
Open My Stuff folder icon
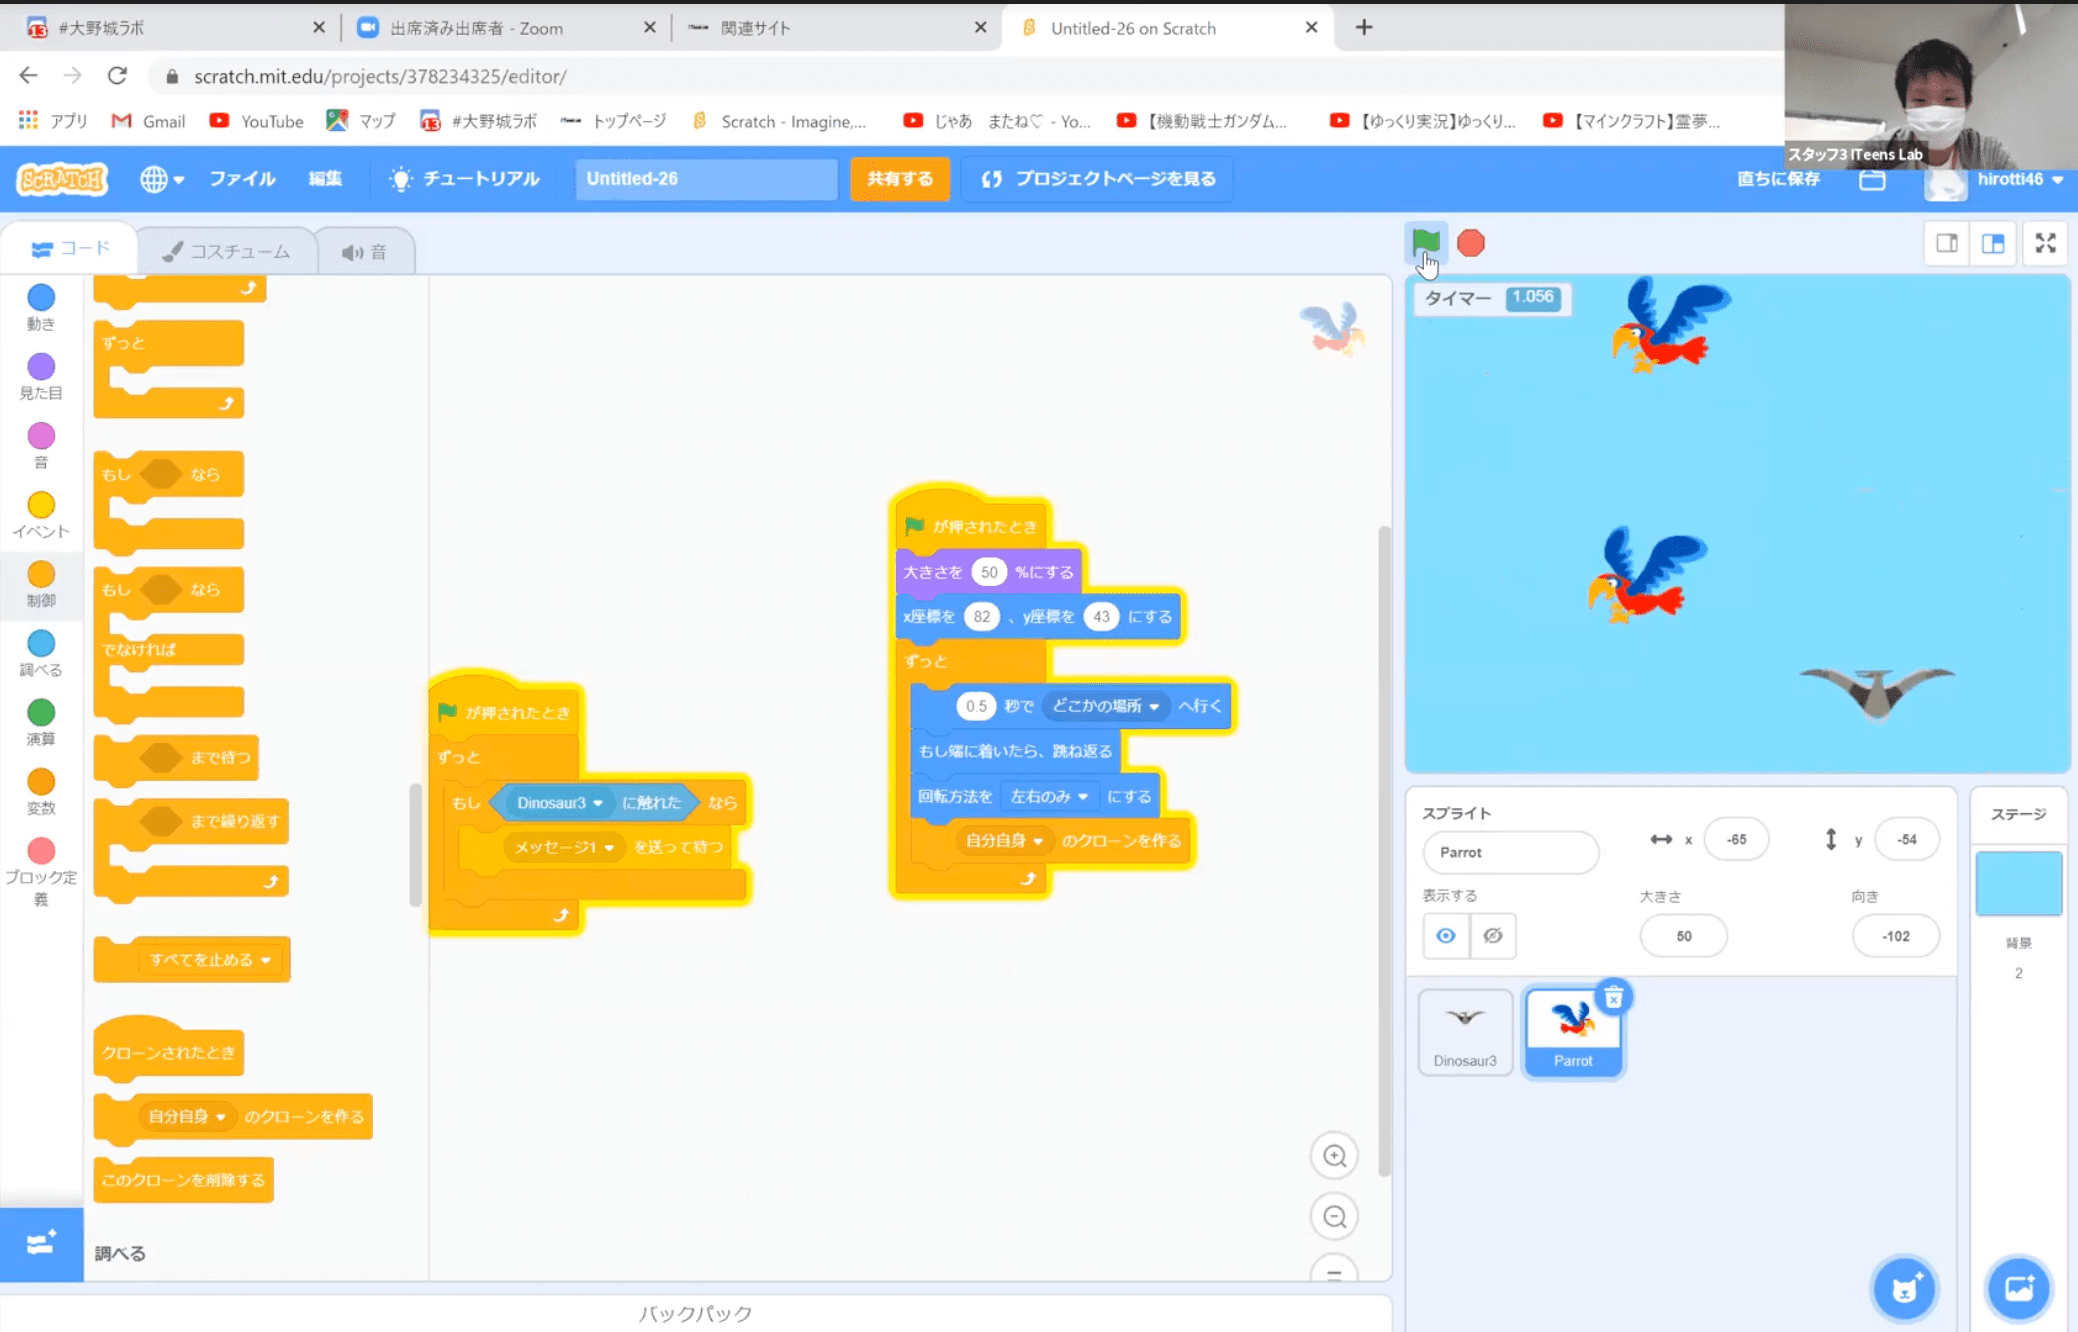tap(1872, 180)
